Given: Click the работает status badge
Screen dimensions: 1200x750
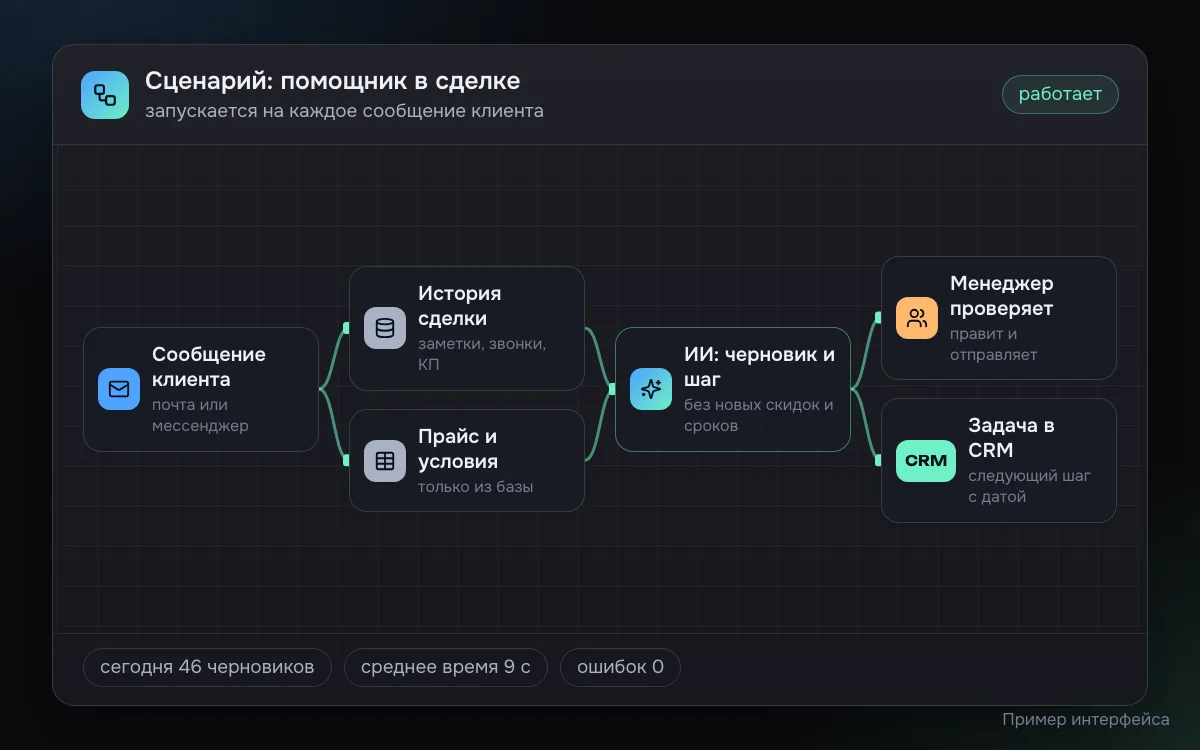Looking at the screenshot, I should click(x=1060, y=94).
